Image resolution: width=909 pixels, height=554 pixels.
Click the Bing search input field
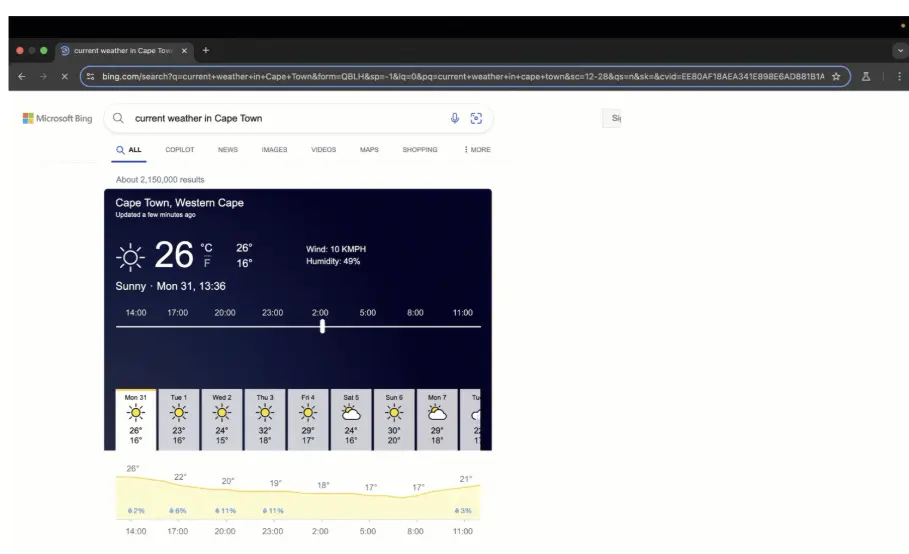tap(285, 119)
